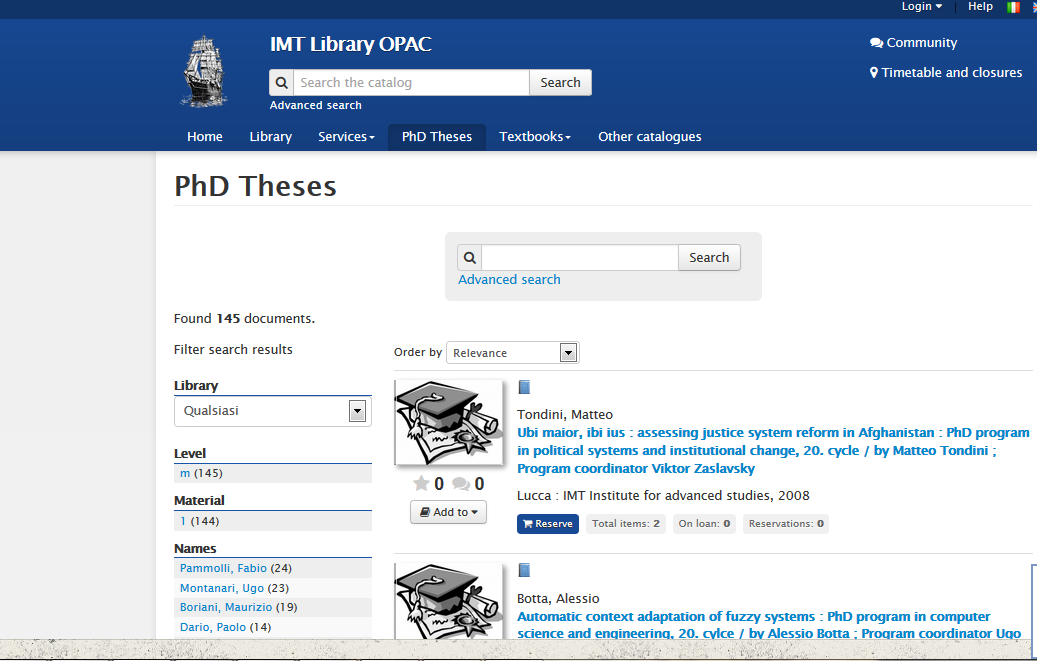
Task: Click the Total items: 2 badge
Action: tap(626, 524)
